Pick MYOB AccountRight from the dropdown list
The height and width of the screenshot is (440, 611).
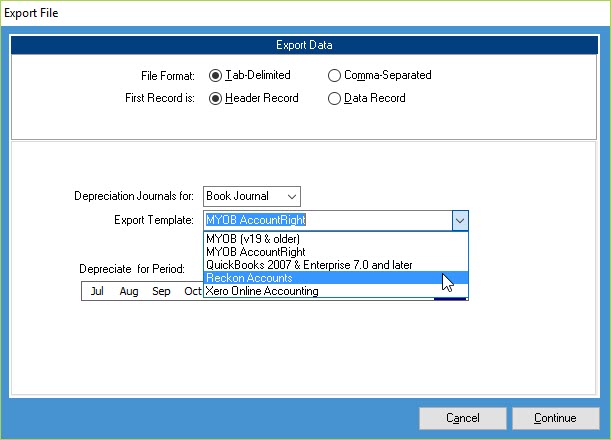coord(336,252)
